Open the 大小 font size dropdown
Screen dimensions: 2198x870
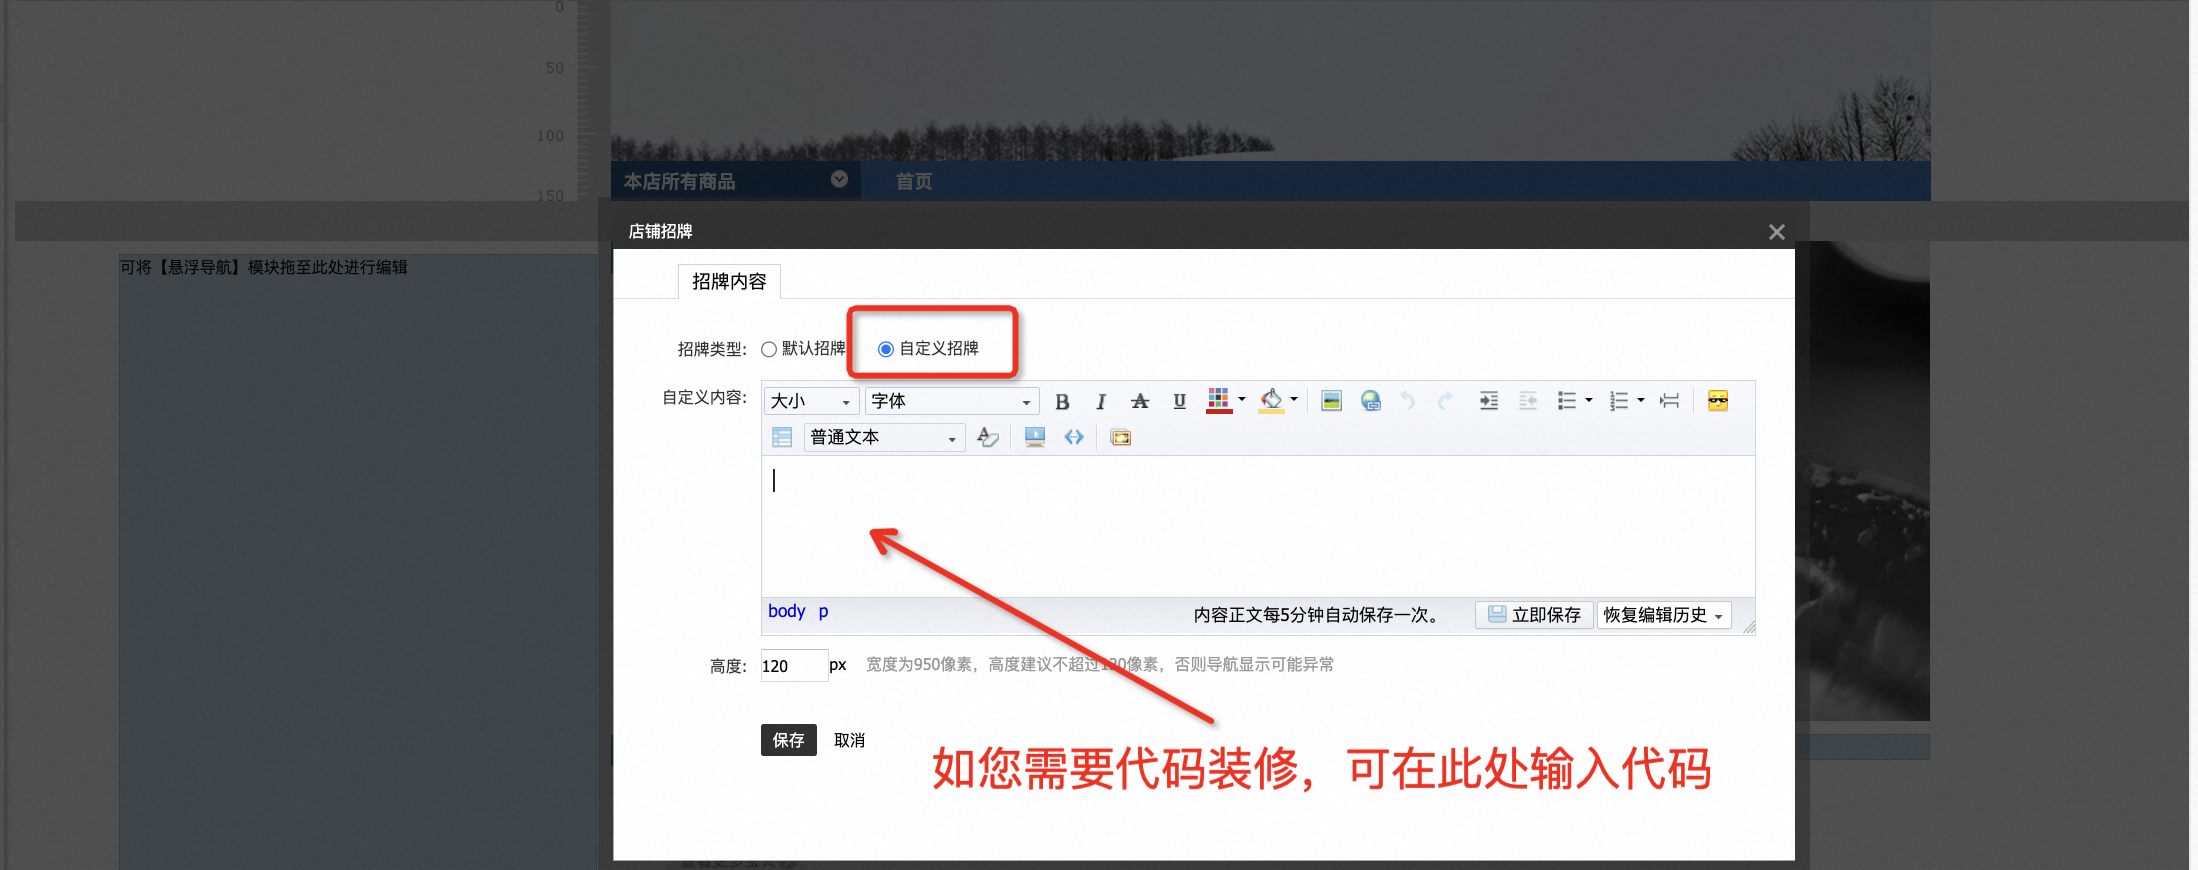(811, 401)
